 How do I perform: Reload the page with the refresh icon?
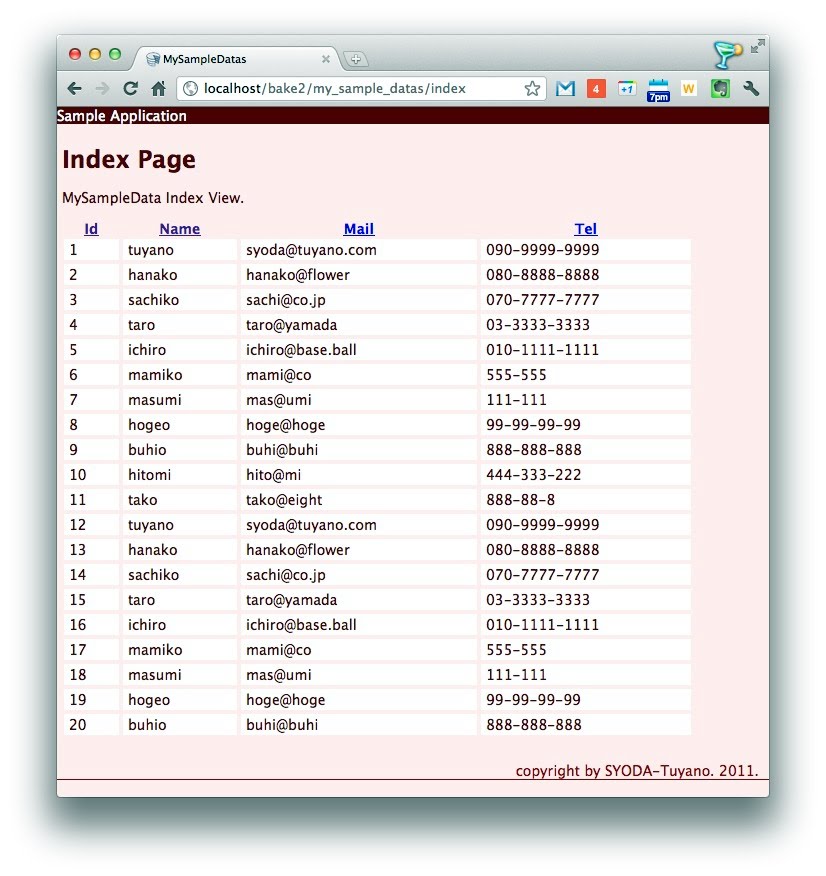pyautogui.click(x=130, y=88)
